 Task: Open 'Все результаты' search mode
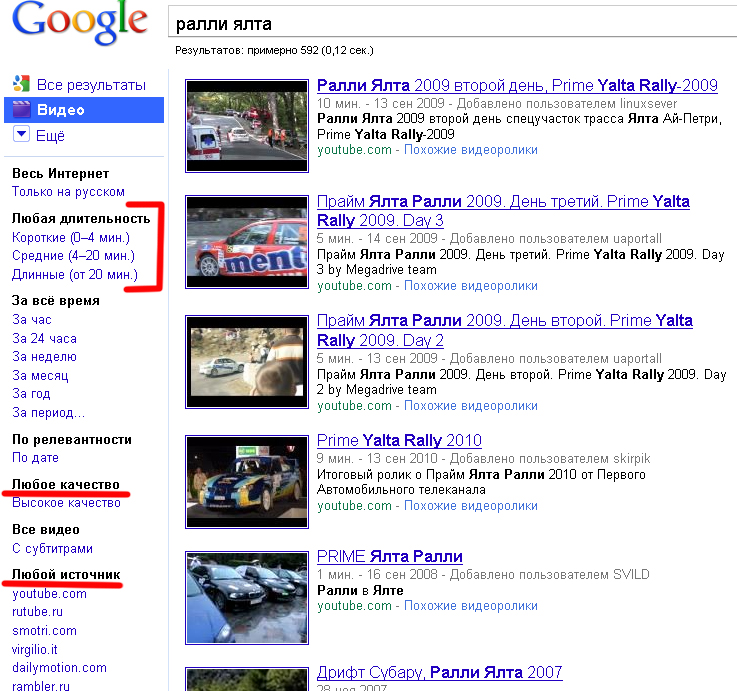(x=91, y=85)
